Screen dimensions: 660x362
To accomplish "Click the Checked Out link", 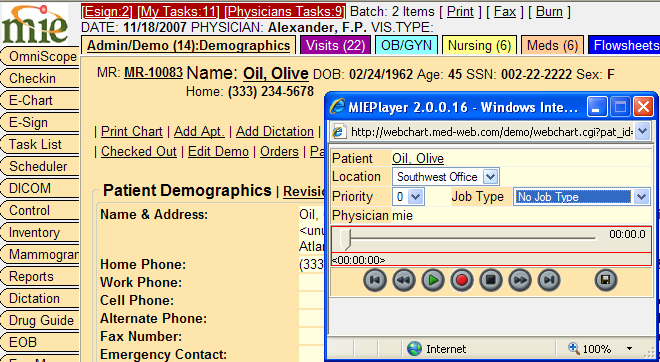I will click(x=138, y=152).
